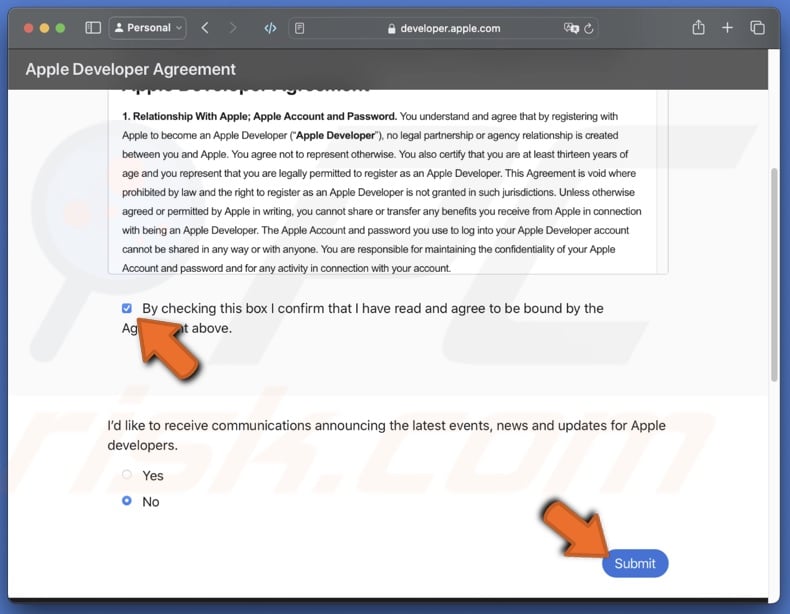Open the Personal profile dropdown
This screenshot has height=614, width=790.
pyautogui.click(x=148, y=28)
